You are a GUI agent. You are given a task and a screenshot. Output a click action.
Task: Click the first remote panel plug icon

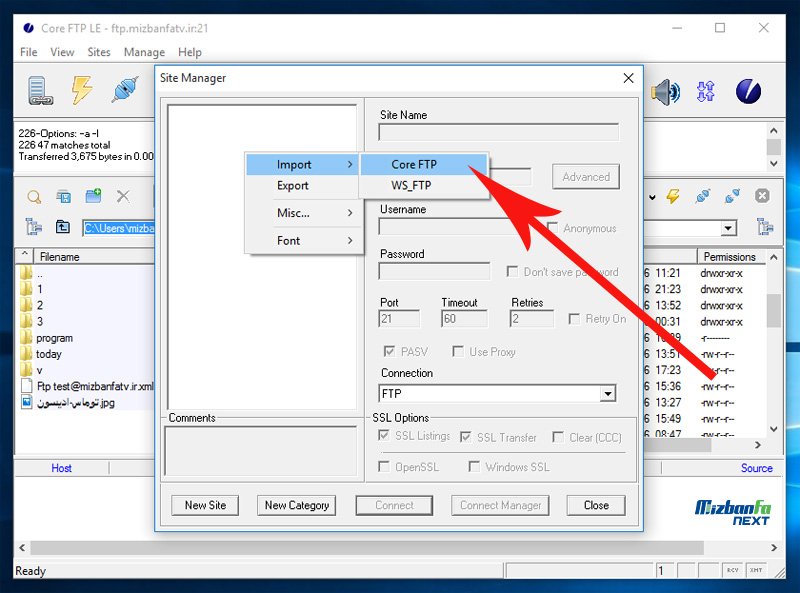[x=703, y=196]
